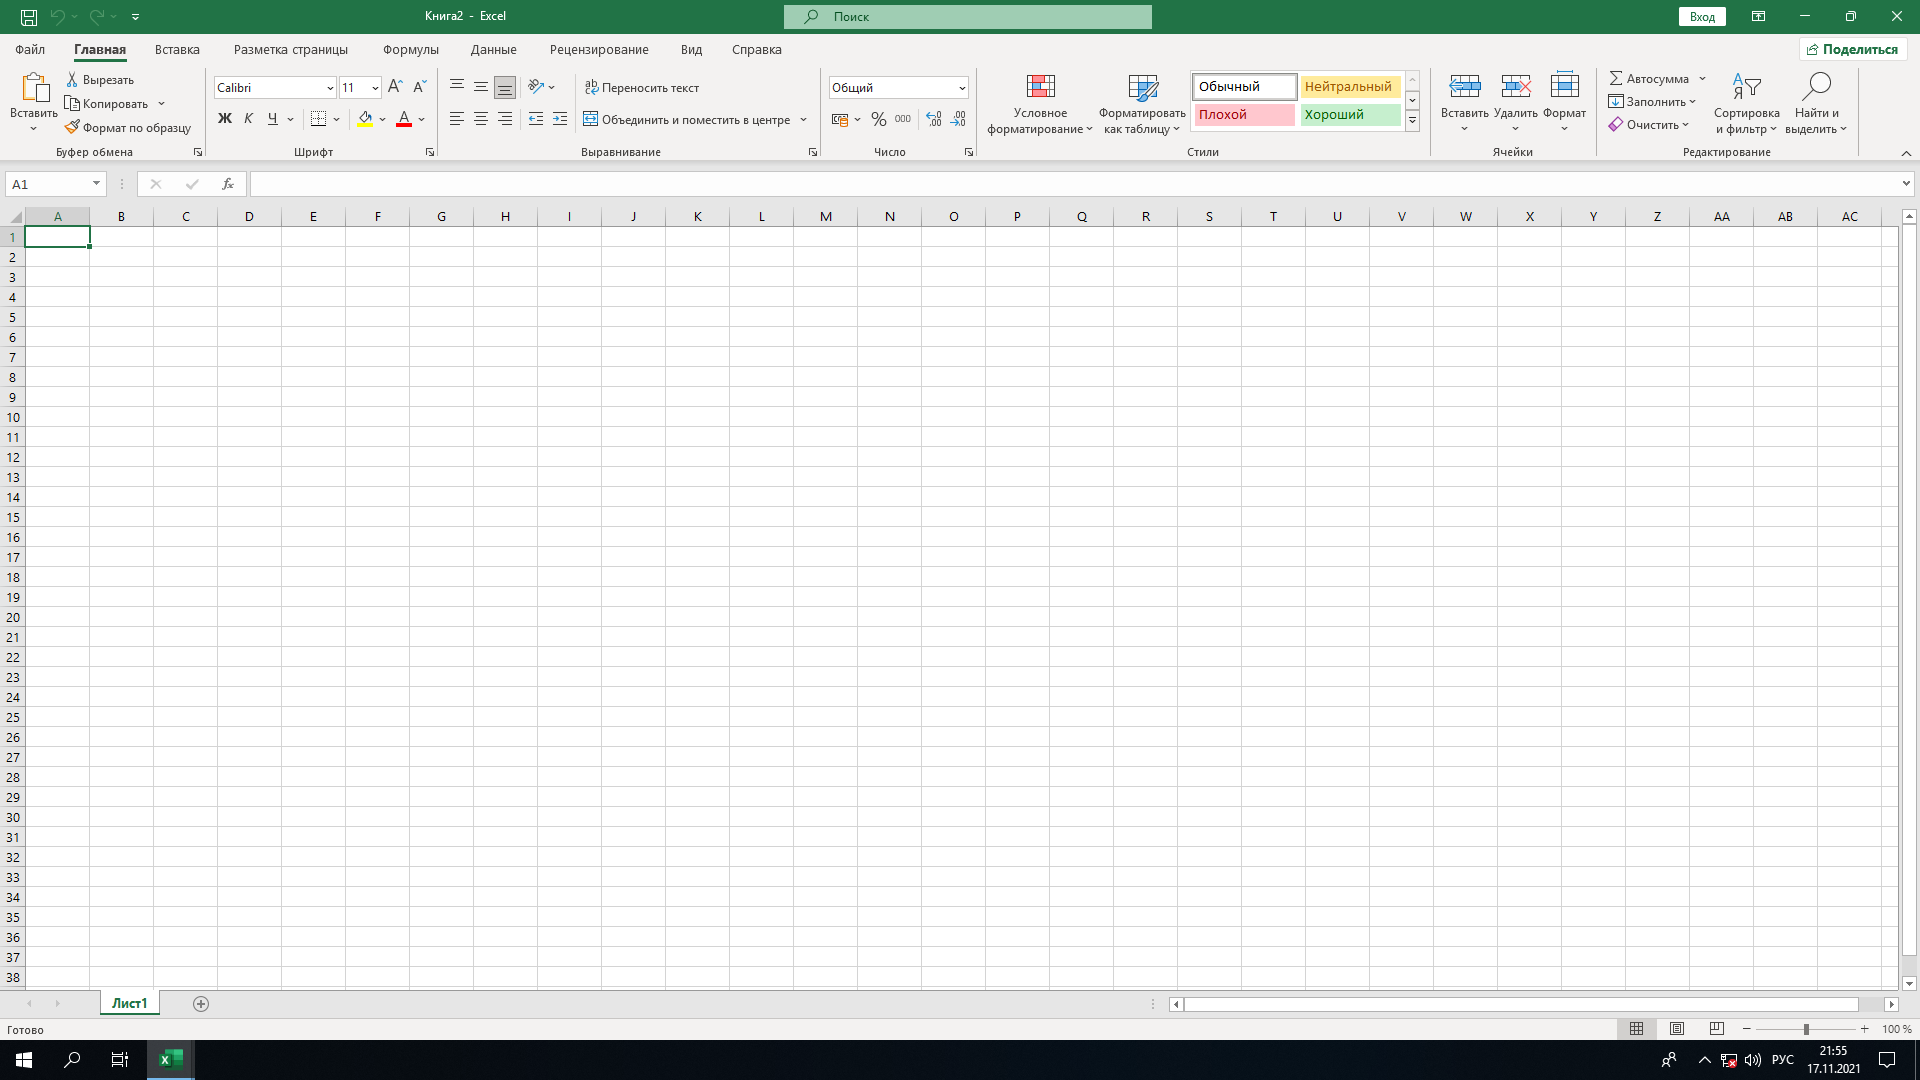Toggle bold Ж formatting

coord(225,119)
